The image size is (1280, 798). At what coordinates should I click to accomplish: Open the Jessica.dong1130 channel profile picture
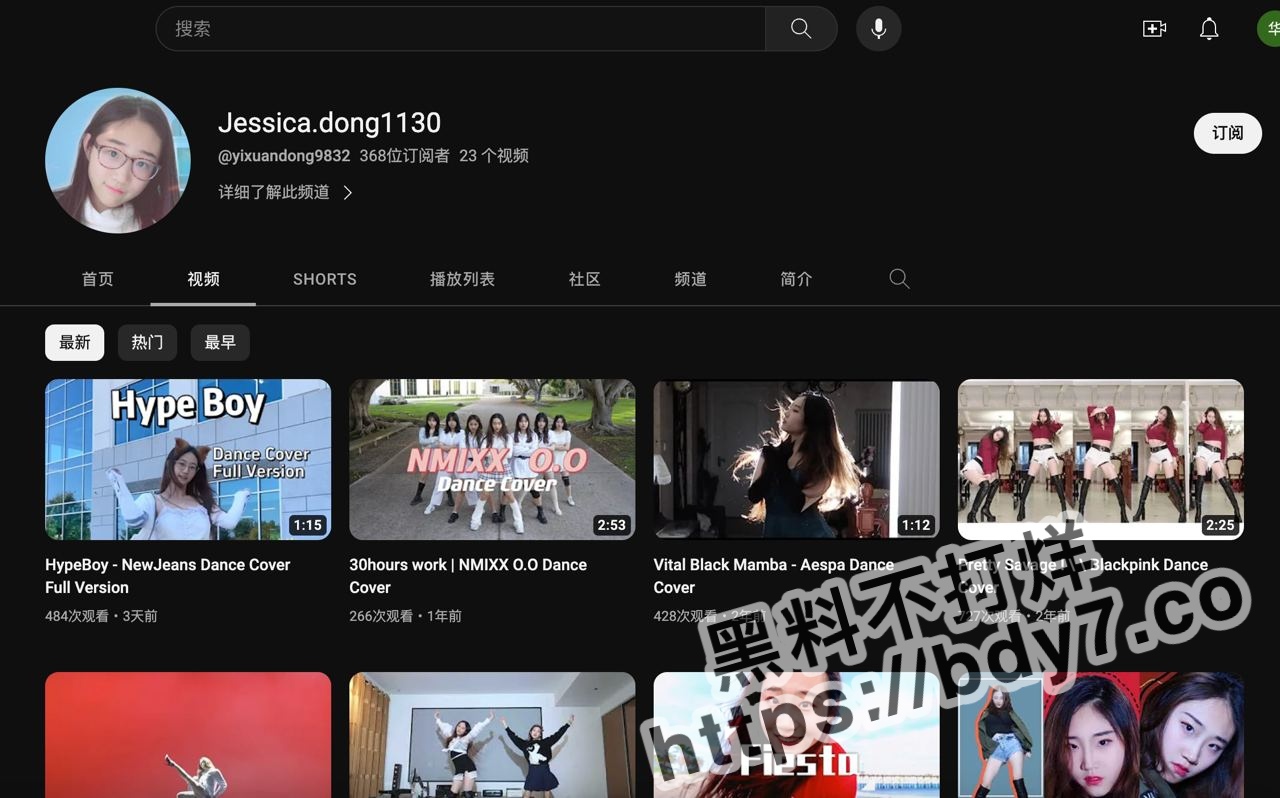[x=118, y=160]
